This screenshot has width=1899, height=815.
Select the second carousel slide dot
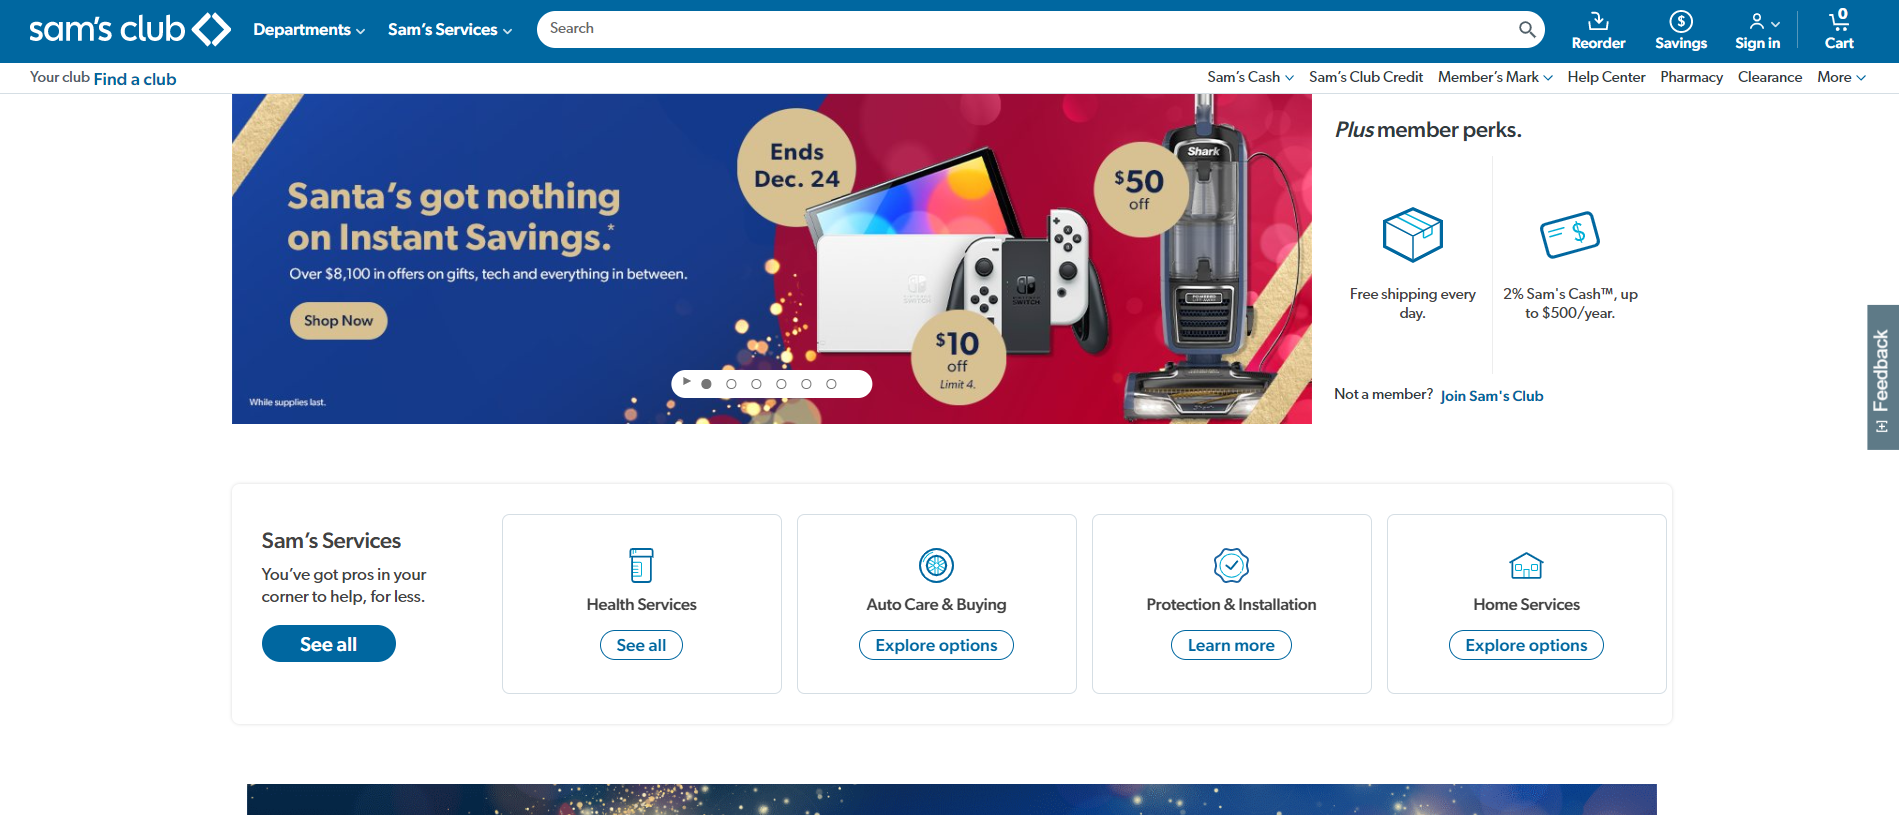(x=731, y=384)
